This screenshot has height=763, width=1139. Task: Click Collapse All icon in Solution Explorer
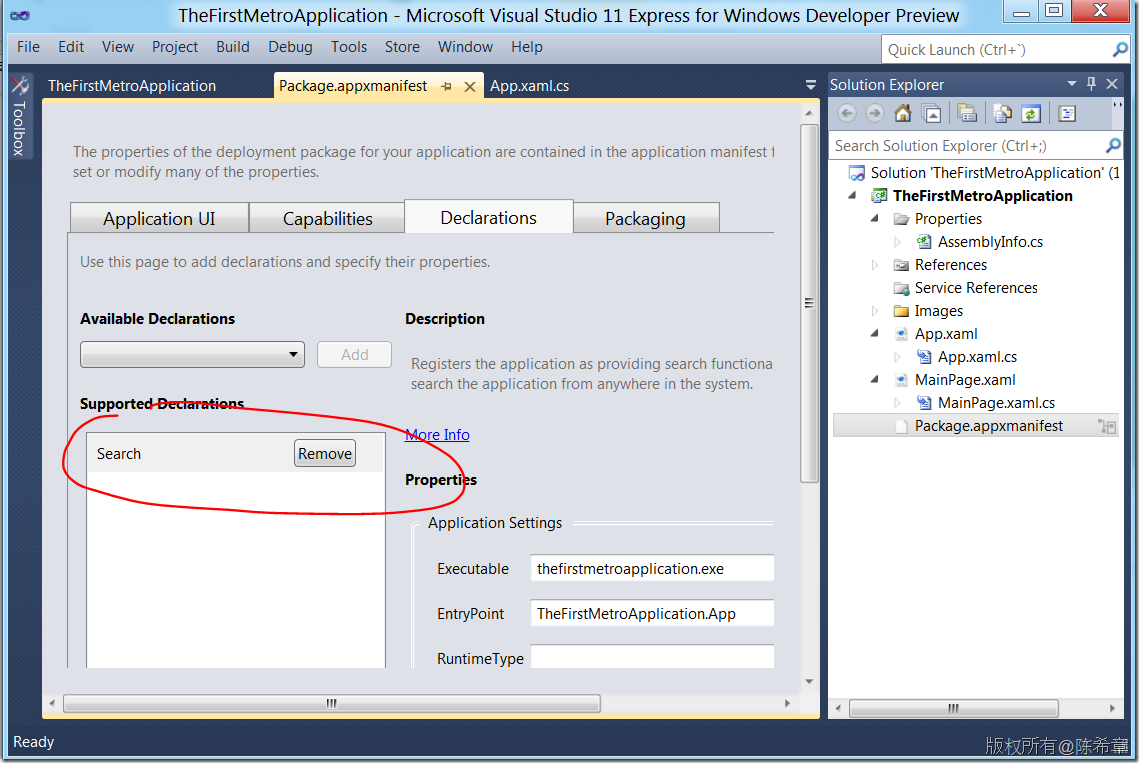point(931,113)
